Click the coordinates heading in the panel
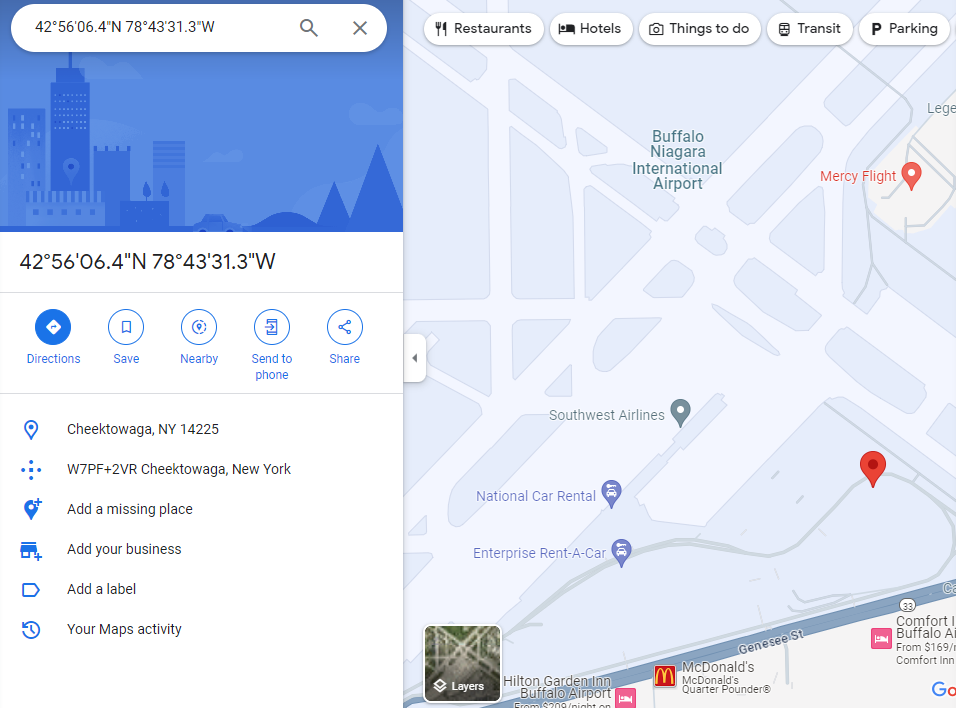 pyautogui.click(x=148, y=262)
